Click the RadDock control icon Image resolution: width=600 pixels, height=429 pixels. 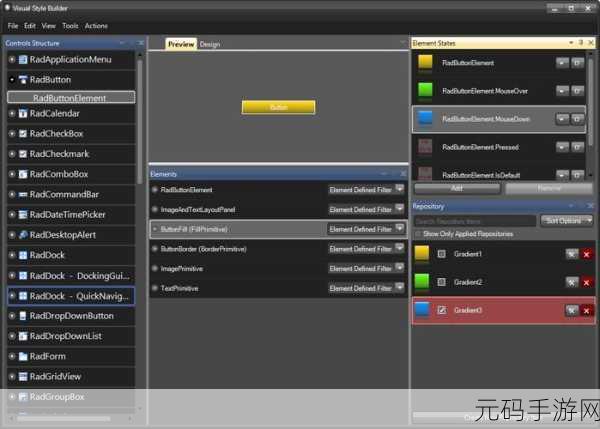pyautogui.click(x=23, y=255)
